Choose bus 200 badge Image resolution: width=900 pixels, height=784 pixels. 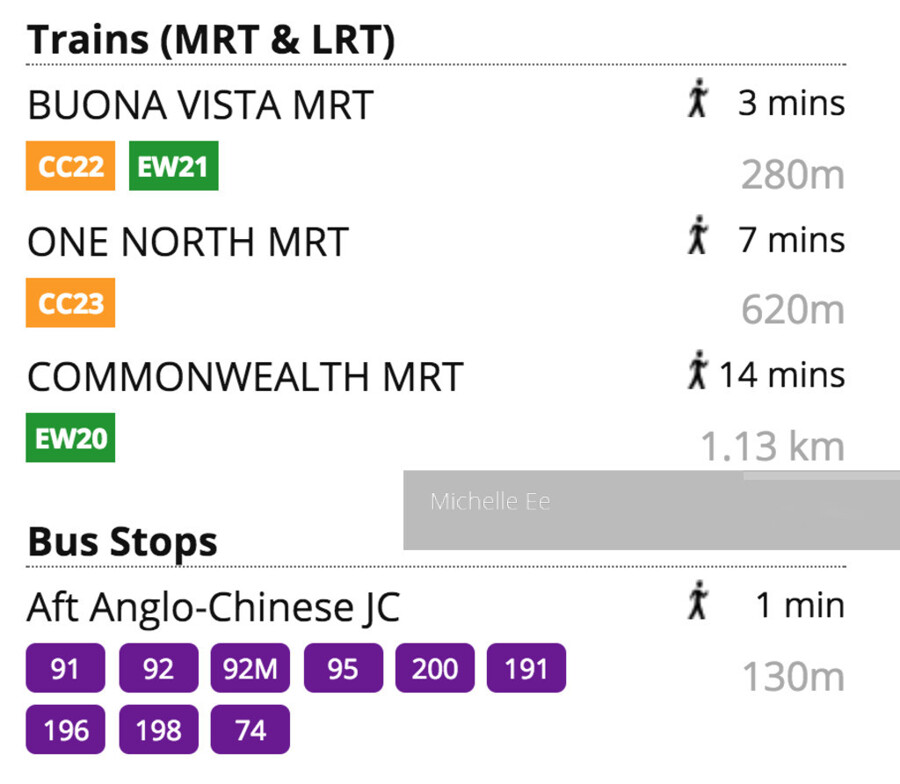[x=435, y=668]
